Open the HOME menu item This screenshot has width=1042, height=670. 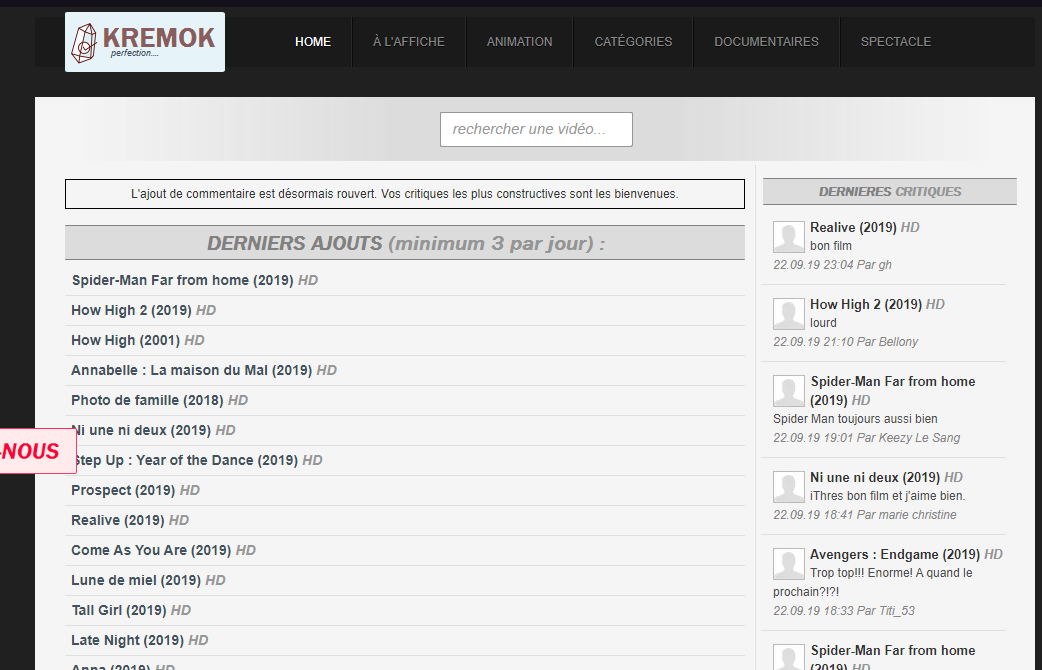(x=313, y=42)
